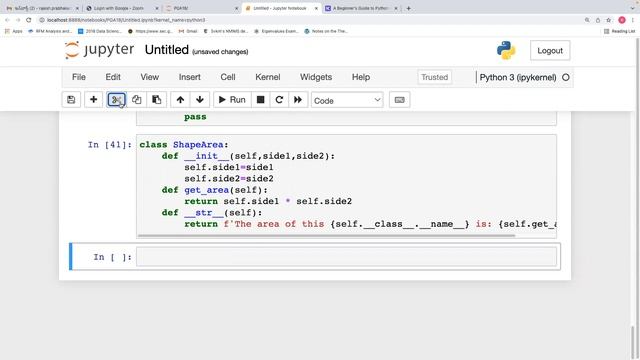The image size is (640, 360).
Task: Click the Logout button
Action: pyautogui.click(x=550, y=51)
